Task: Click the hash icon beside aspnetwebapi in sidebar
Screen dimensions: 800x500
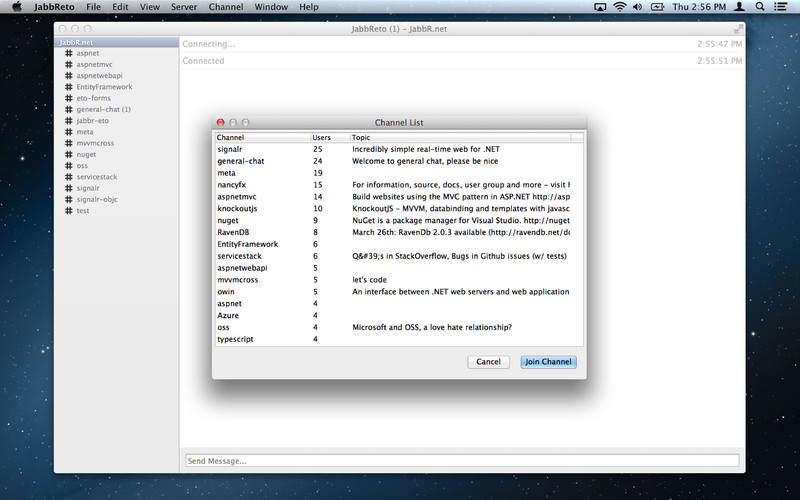Action: coord(68,76)
